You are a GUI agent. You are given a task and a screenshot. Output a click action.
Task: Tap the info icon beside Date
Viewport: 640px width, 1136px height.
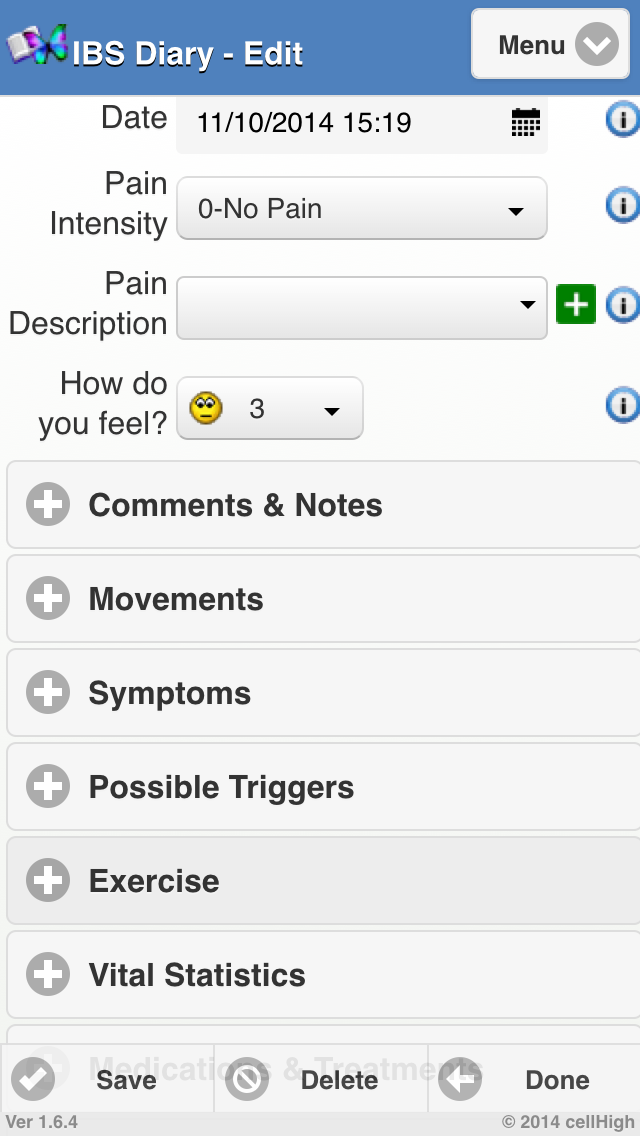[622, 121]
